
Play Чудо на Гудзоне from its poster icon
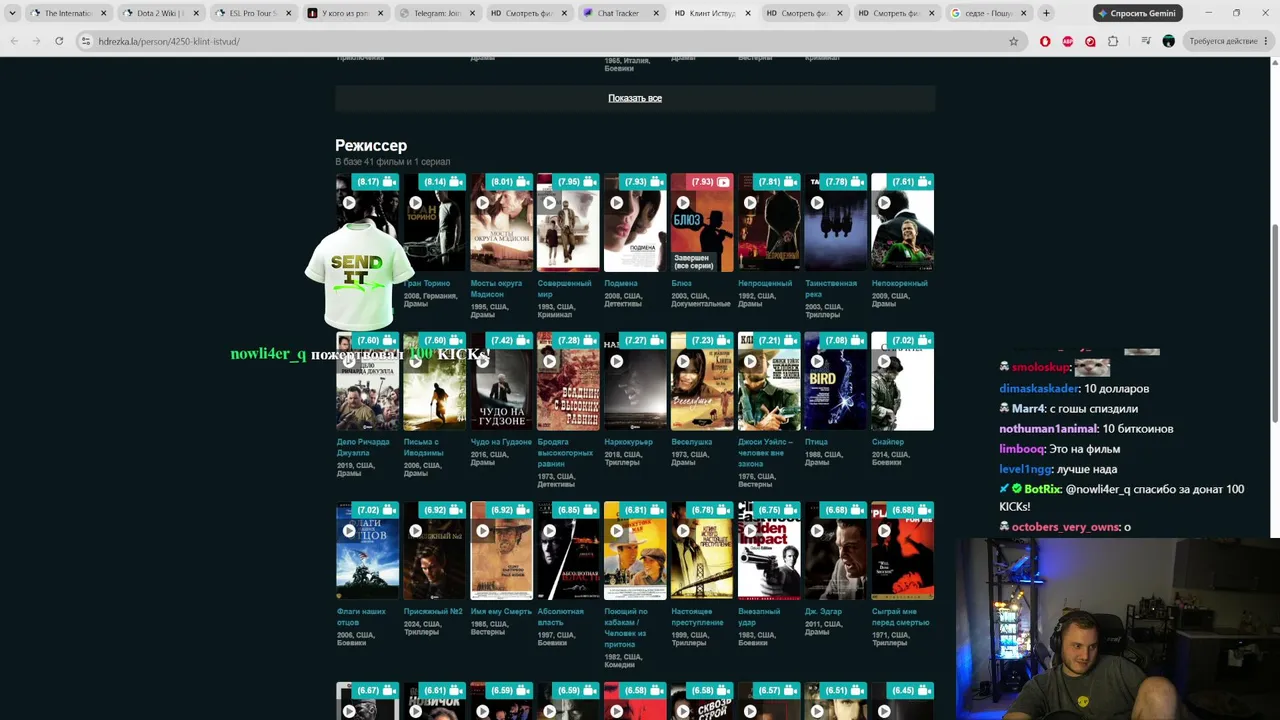tap(483, 361)
